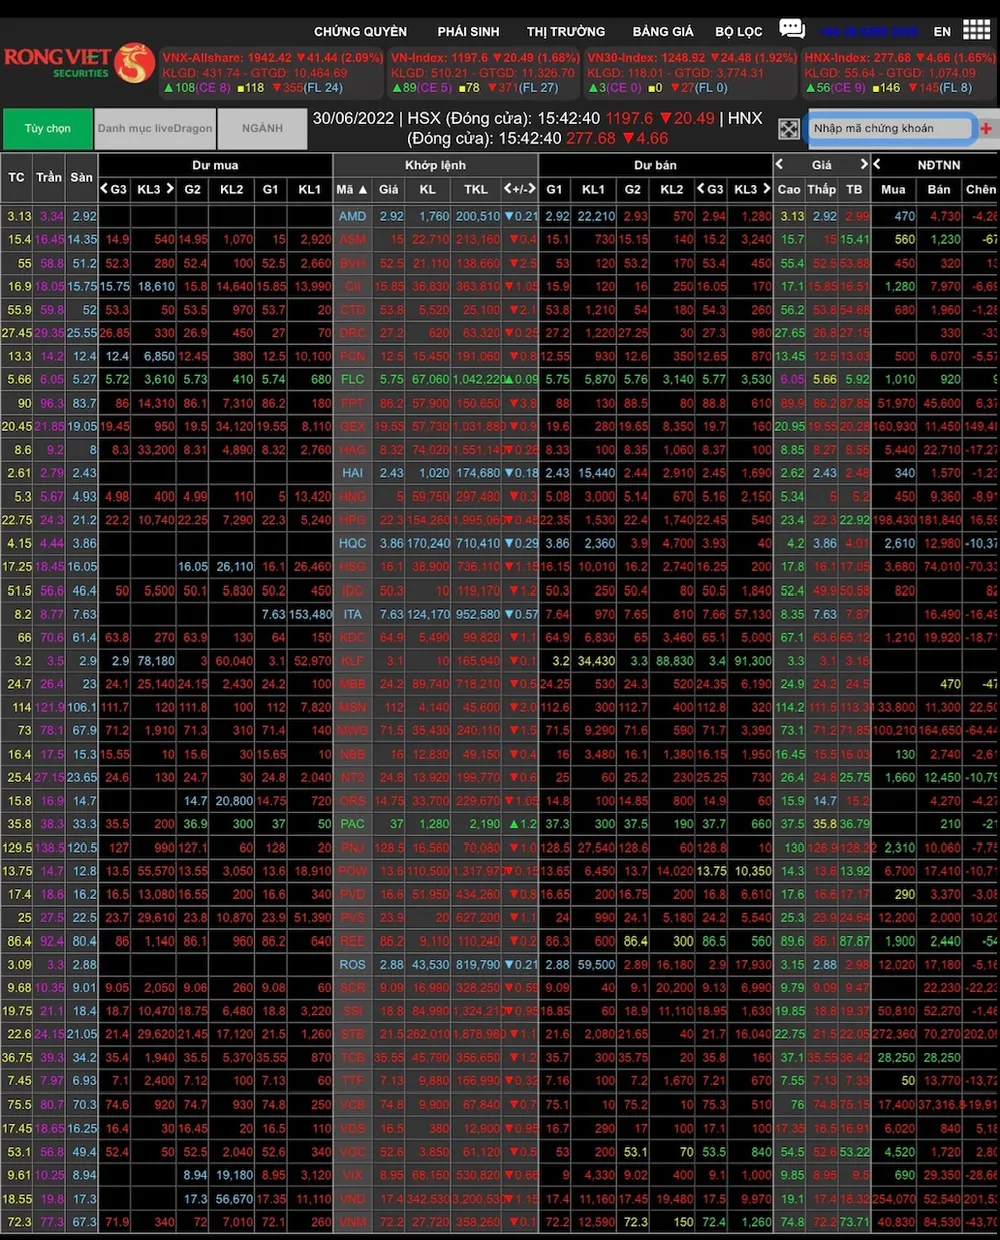Click right arrow beside Giá header
The width and height of the screenshot is (1000, 1240).
click(x=864, y=164)
